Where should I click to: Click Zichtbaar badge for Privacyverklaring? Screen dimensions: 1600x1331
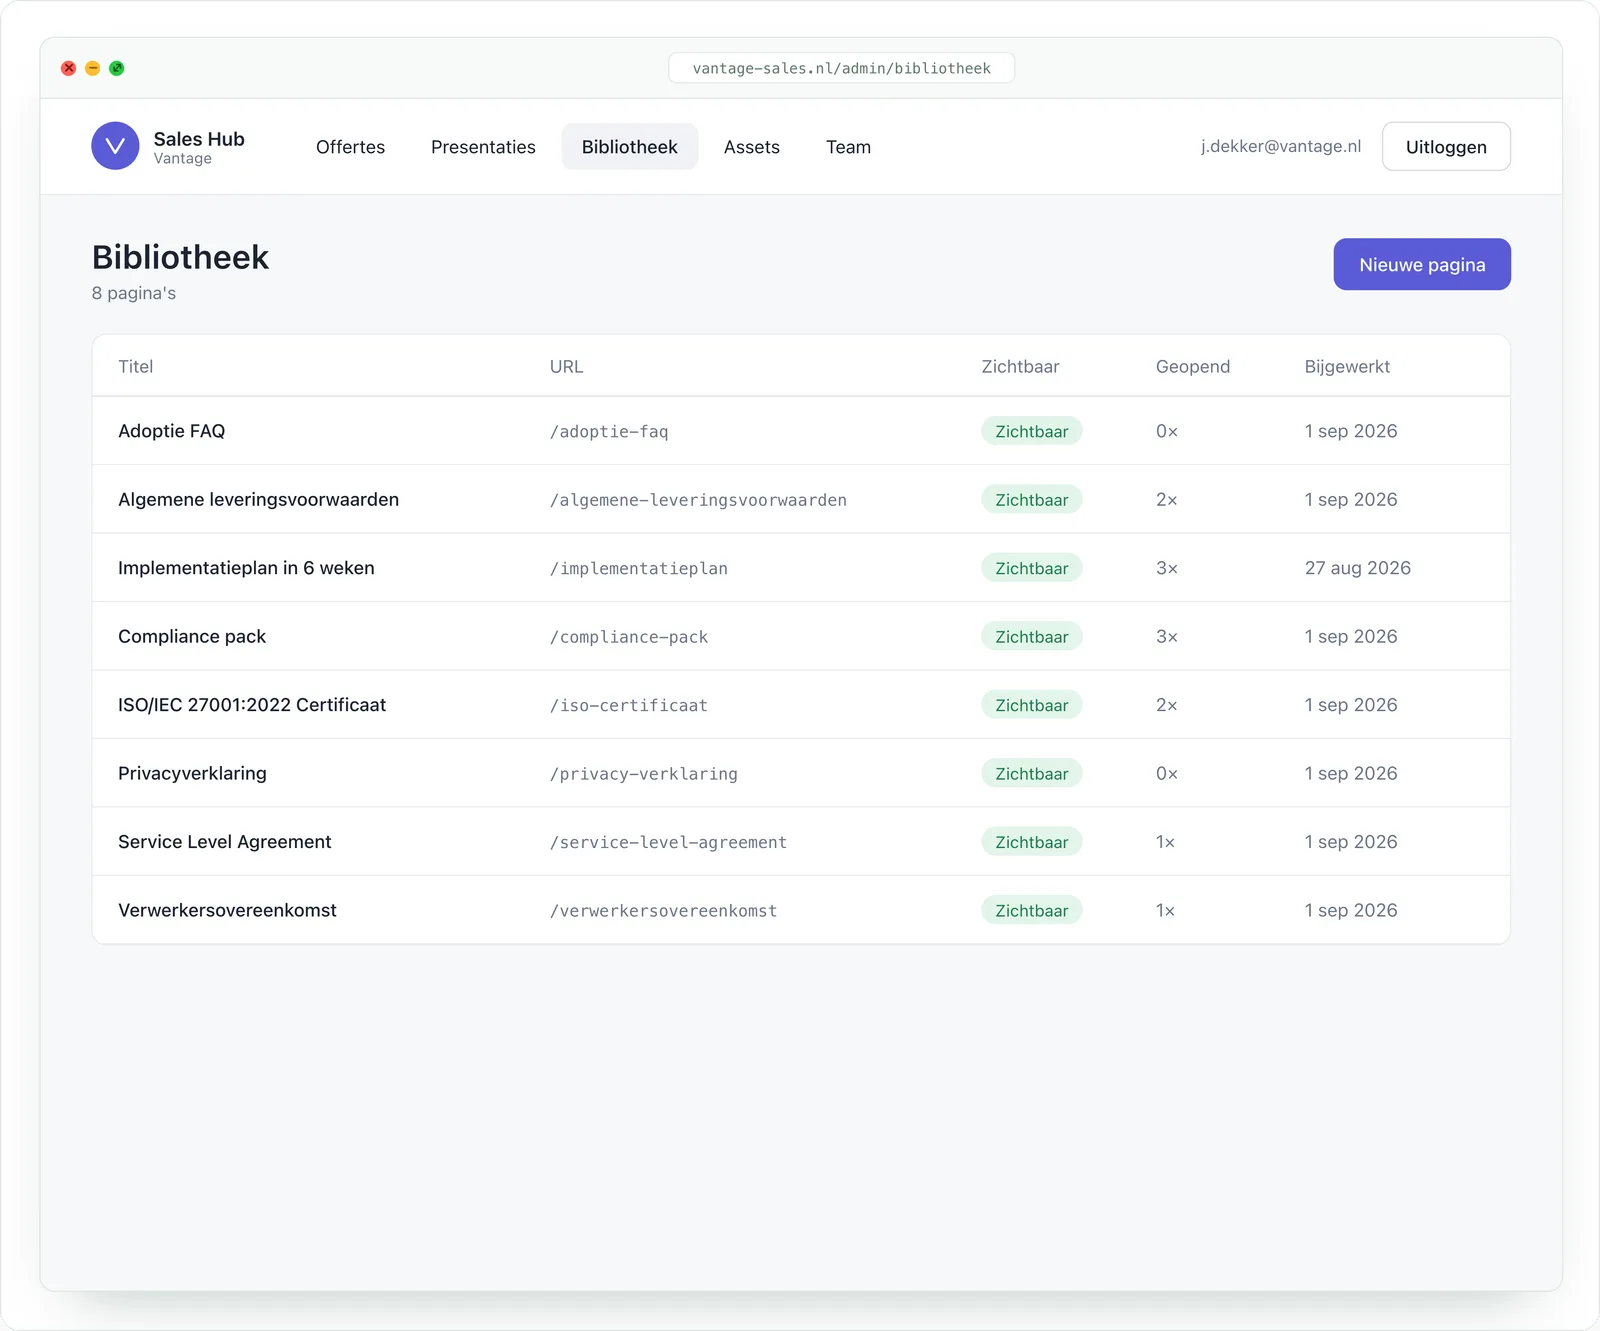point(1031,773)
